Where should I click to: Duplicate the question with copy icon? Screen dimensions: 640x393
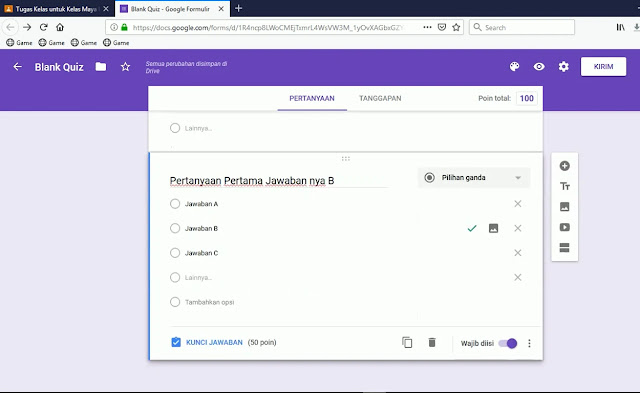[x=407, y=342]
